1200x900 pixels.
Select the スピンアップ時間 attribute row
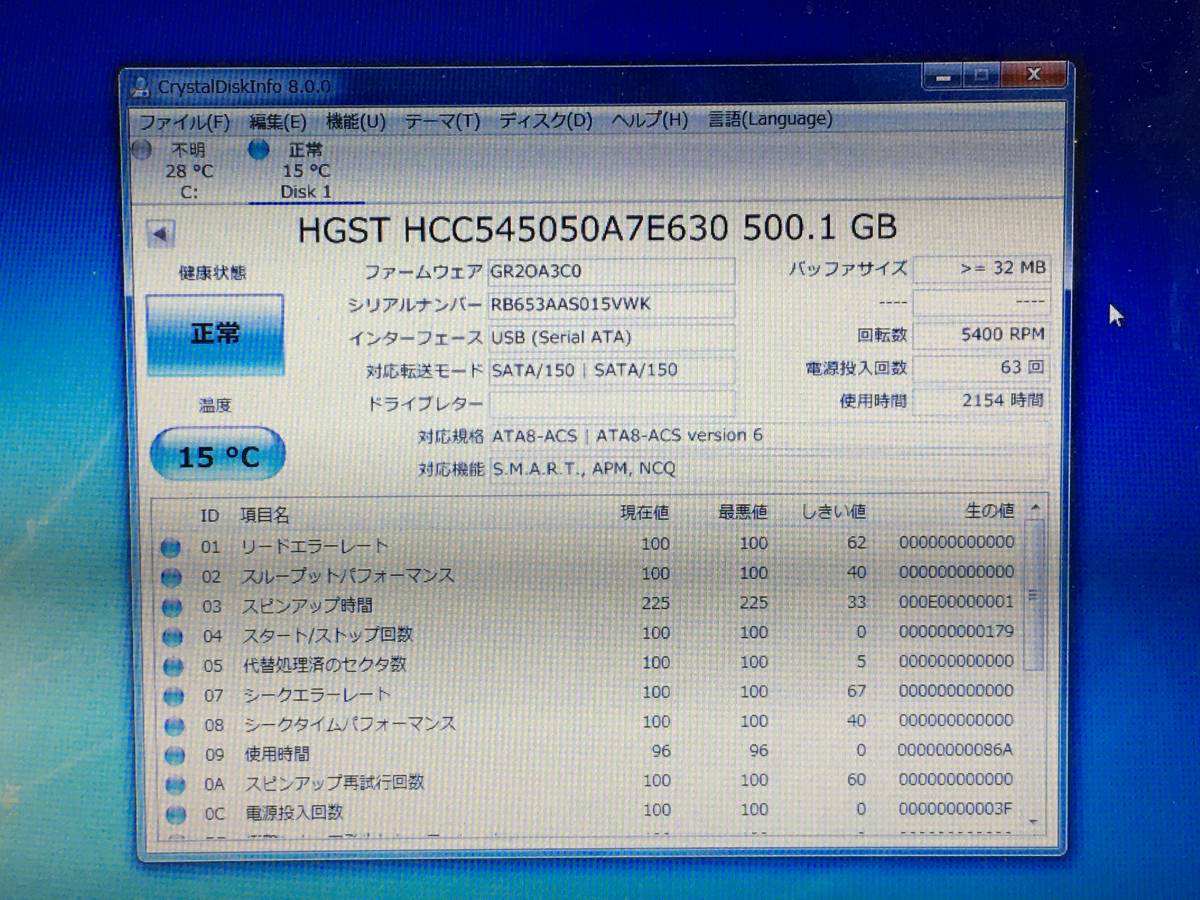pos(590,604)
